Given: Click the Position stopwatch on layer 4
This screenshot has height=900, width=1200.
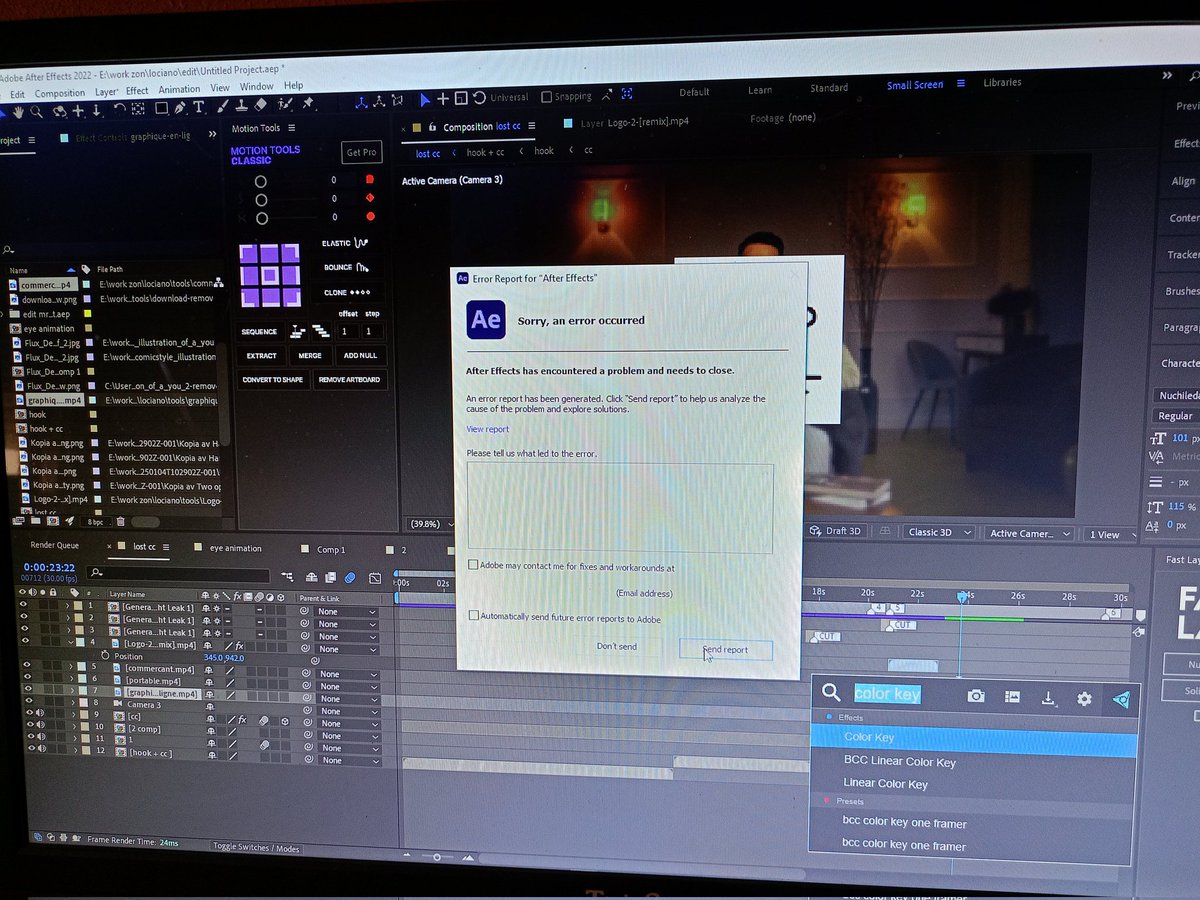Looking at the screenshot, I should click(x=105, y=656).
